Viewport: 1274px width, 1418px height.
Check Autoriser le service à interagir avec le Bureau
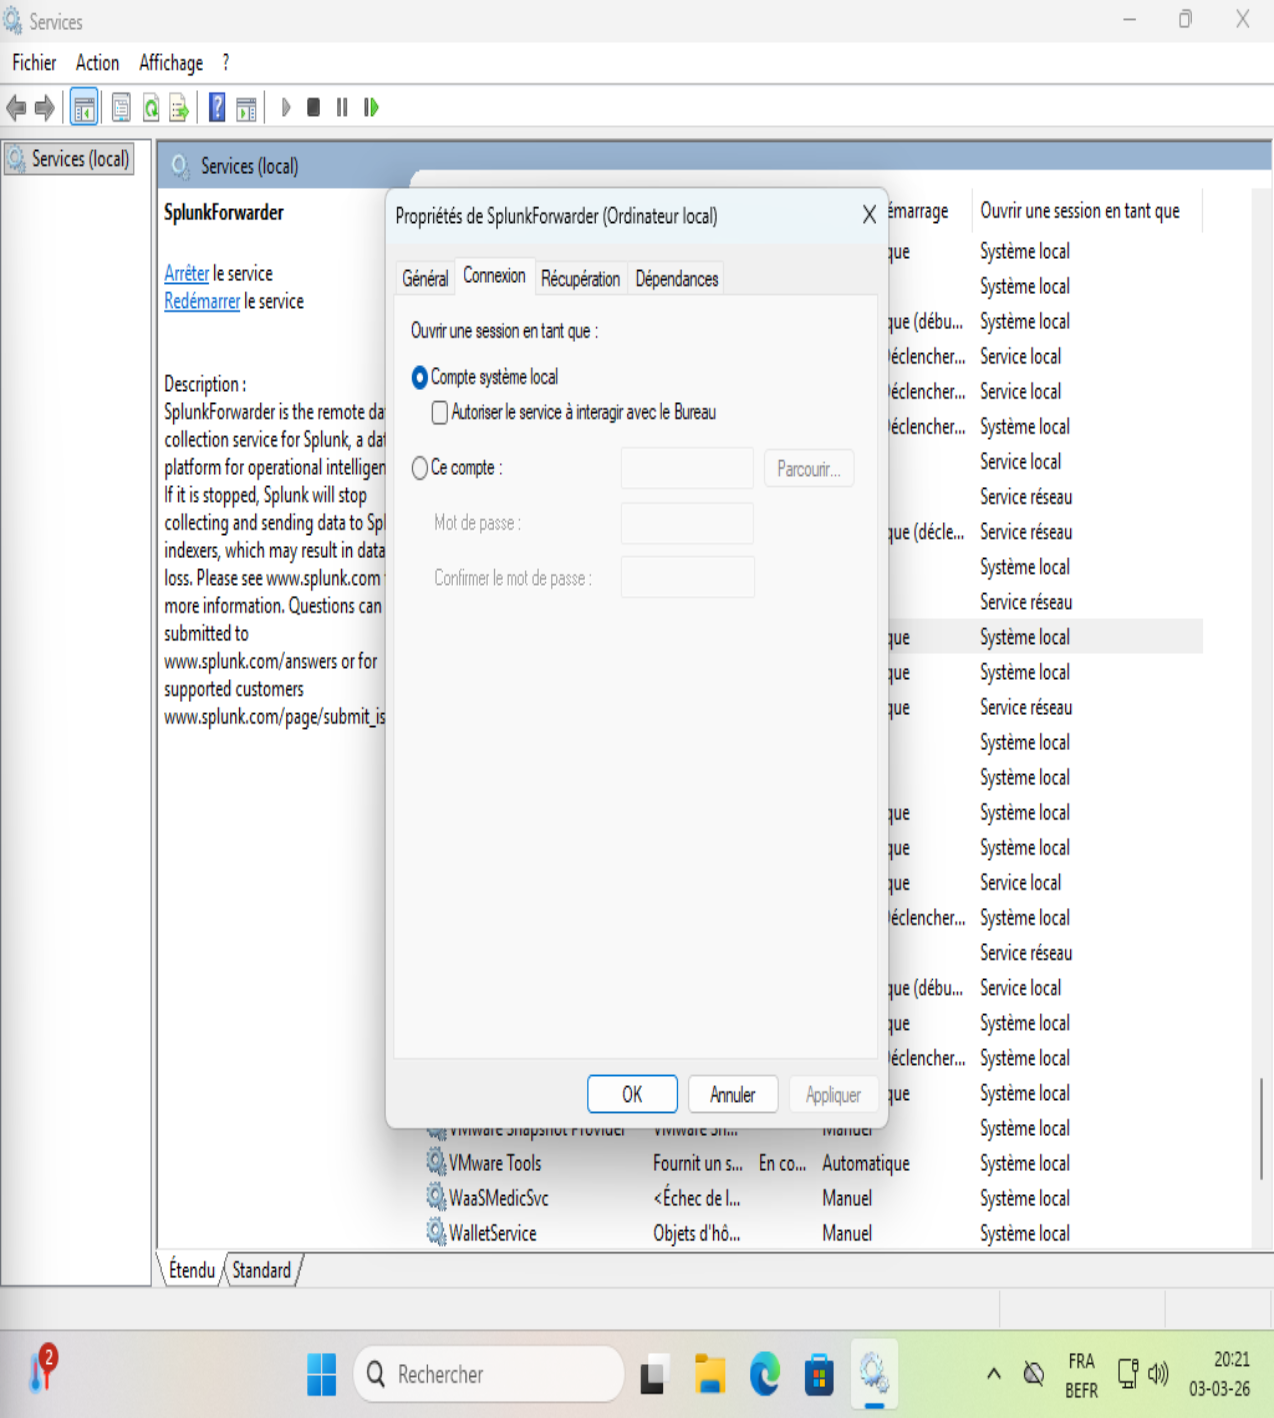[x=440, y=412]
